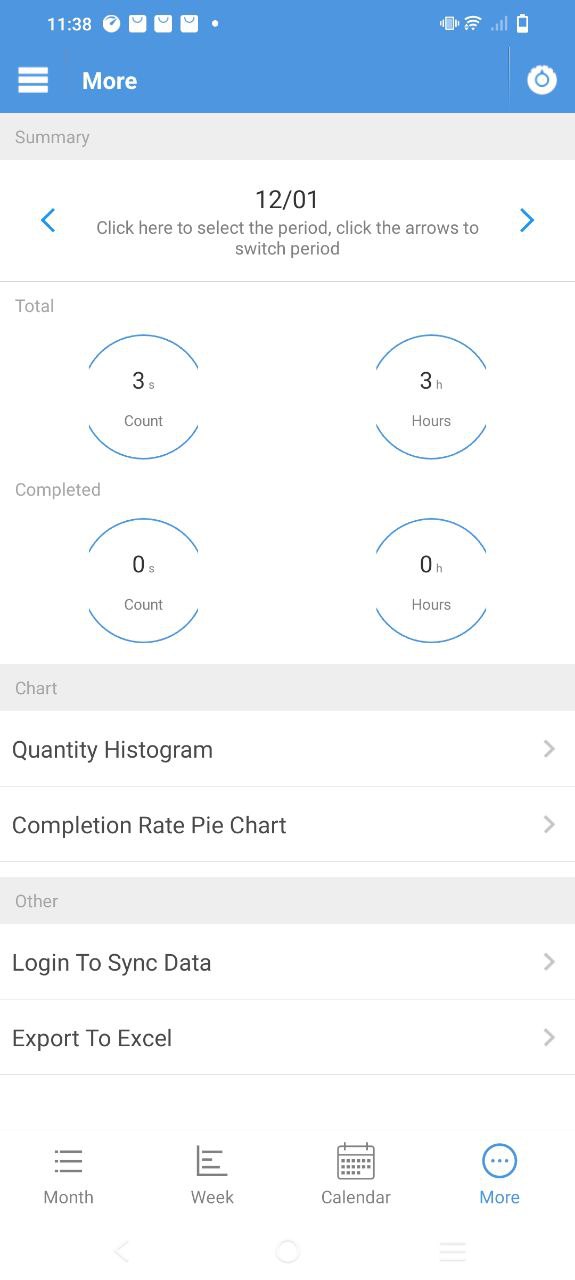The width and height of the screenshot is (575, 1280).
Task: Select the Month list icon
Action: [68, 1161]
